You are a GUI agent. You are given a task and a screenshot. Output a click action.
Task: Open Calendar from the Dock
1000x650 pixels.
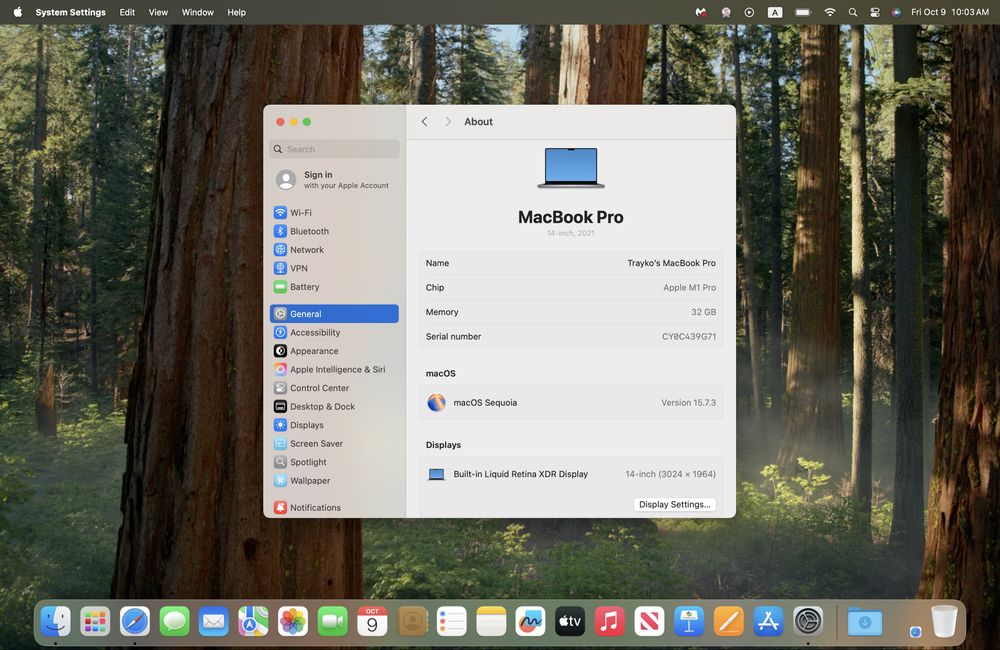372,621
